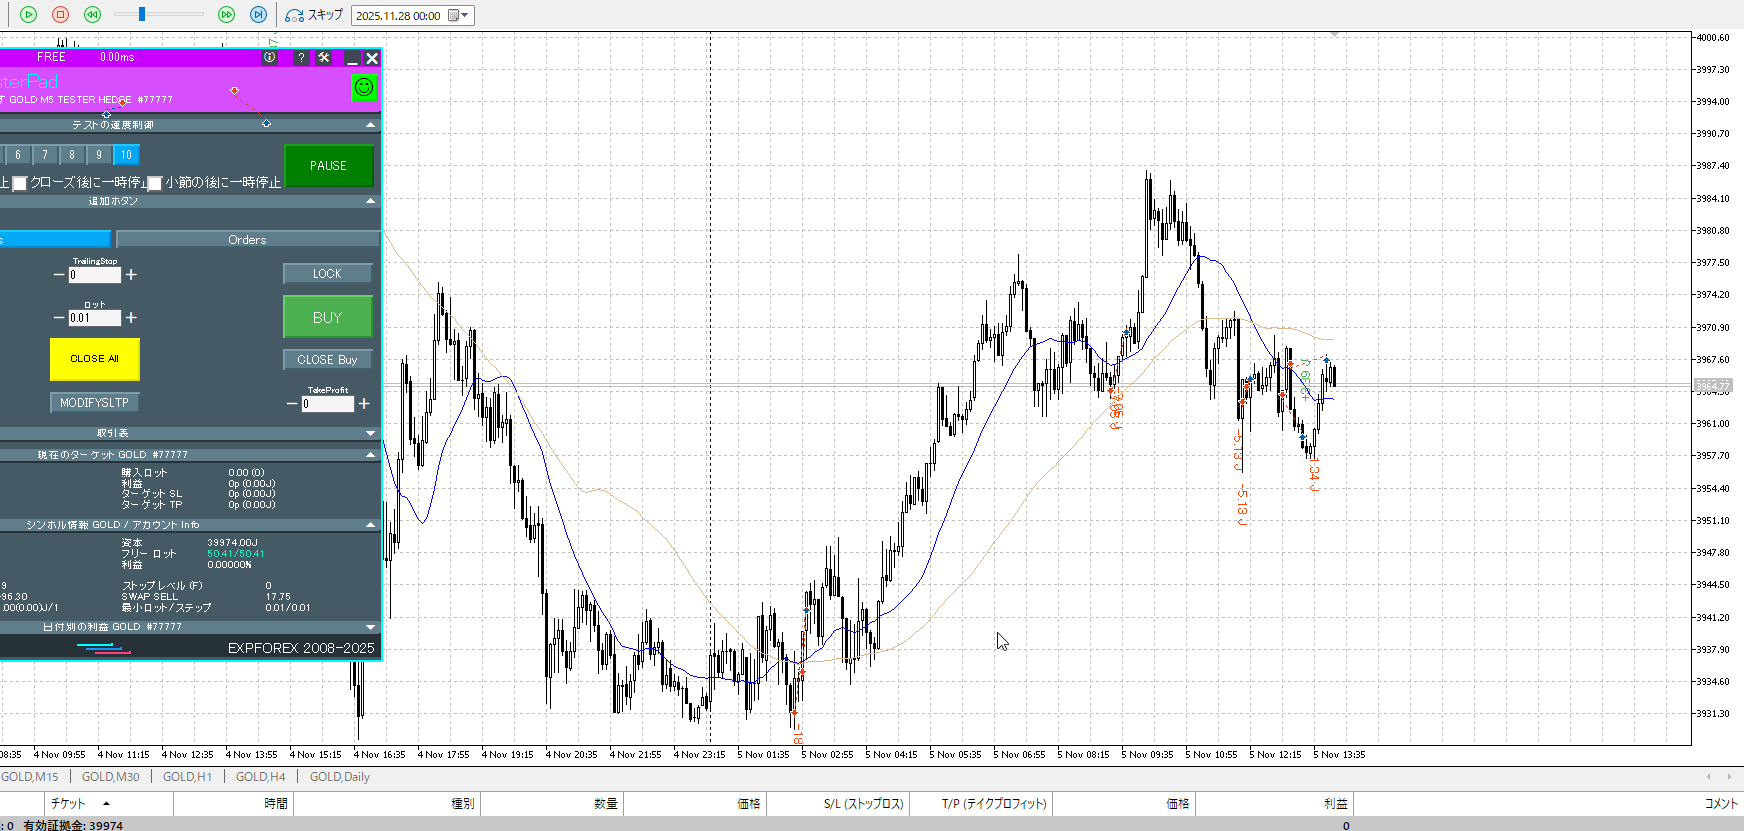Collapse the テストの速度制御 section
This screenshot has width=1744, height=831.
(x=371, y=125)
